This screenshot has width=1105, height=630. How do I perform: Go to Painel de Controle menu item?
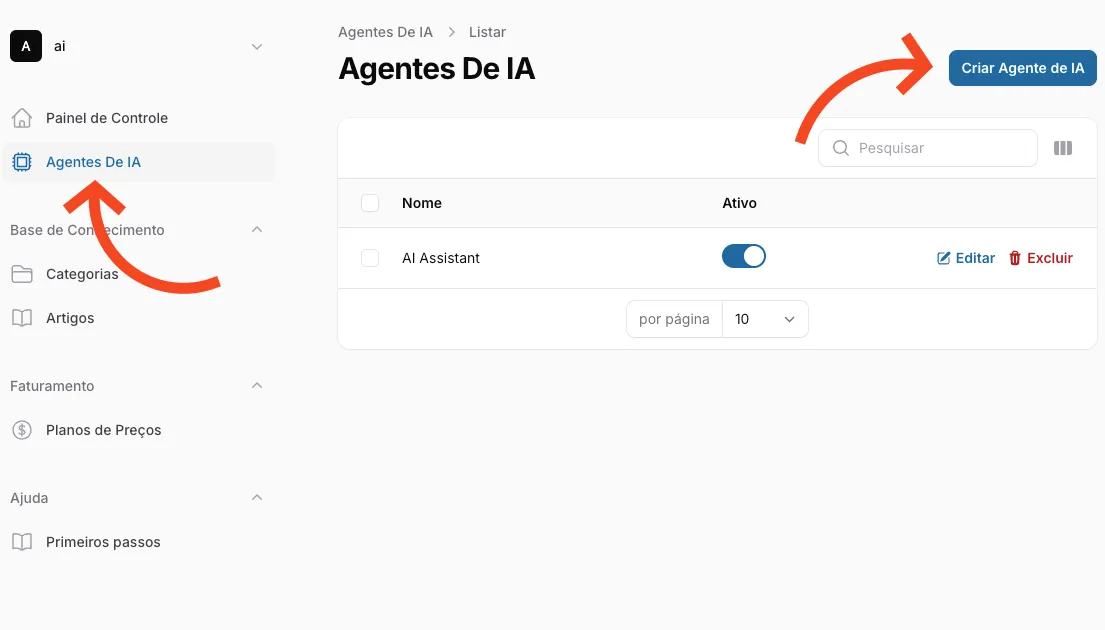coord(107,118)
